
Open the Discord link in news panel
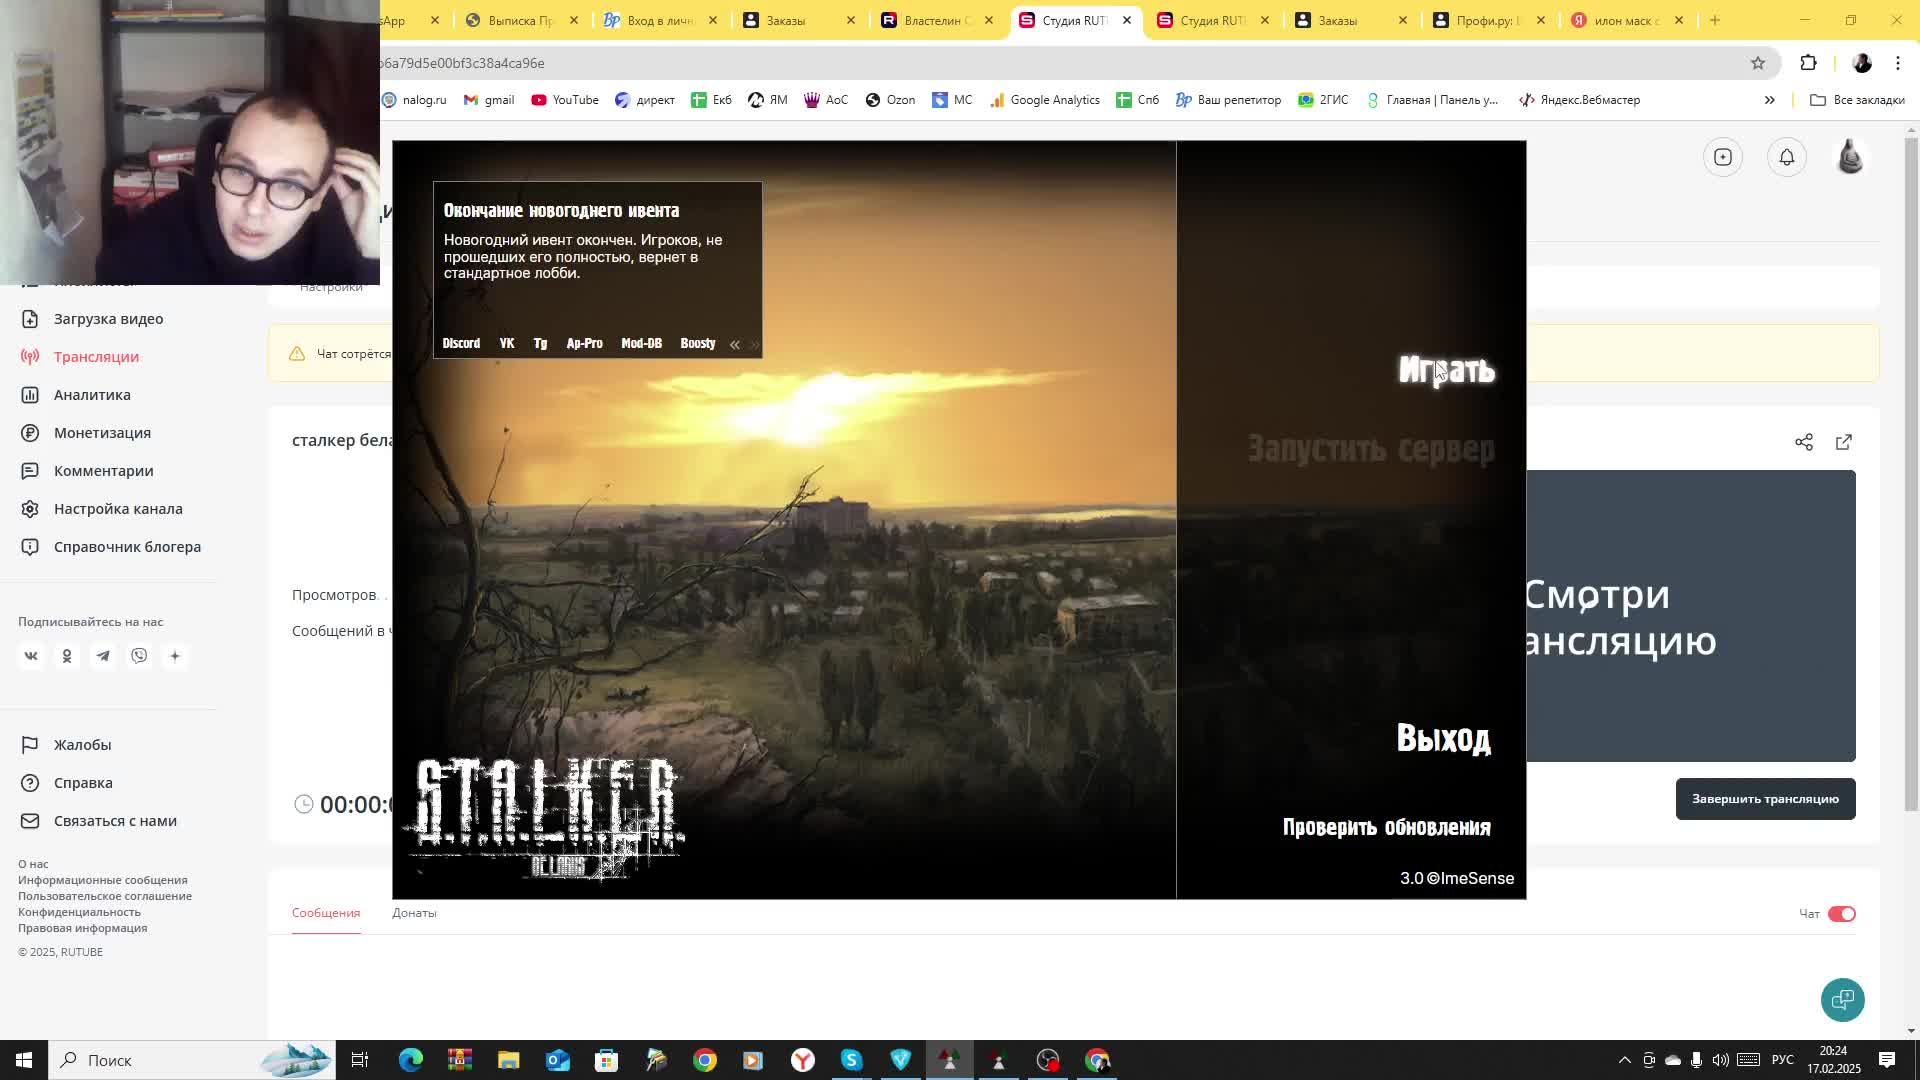461,343
